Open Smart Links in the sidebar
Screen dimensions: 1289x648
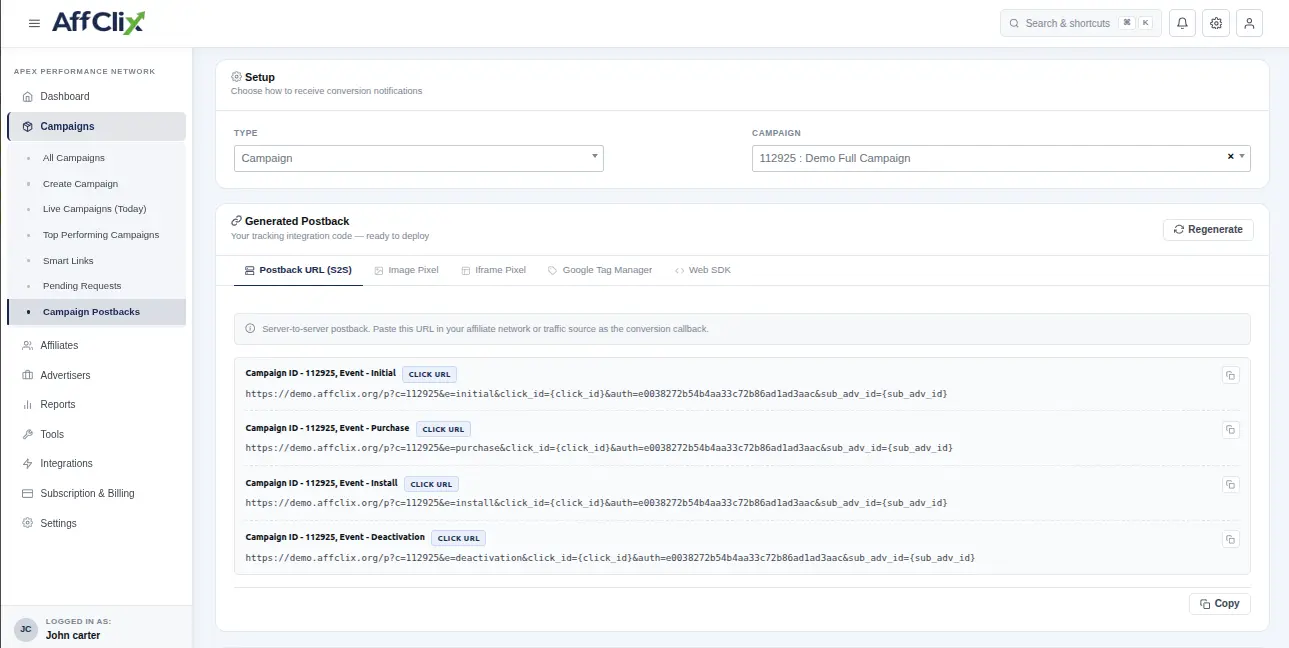pos(96,261)
